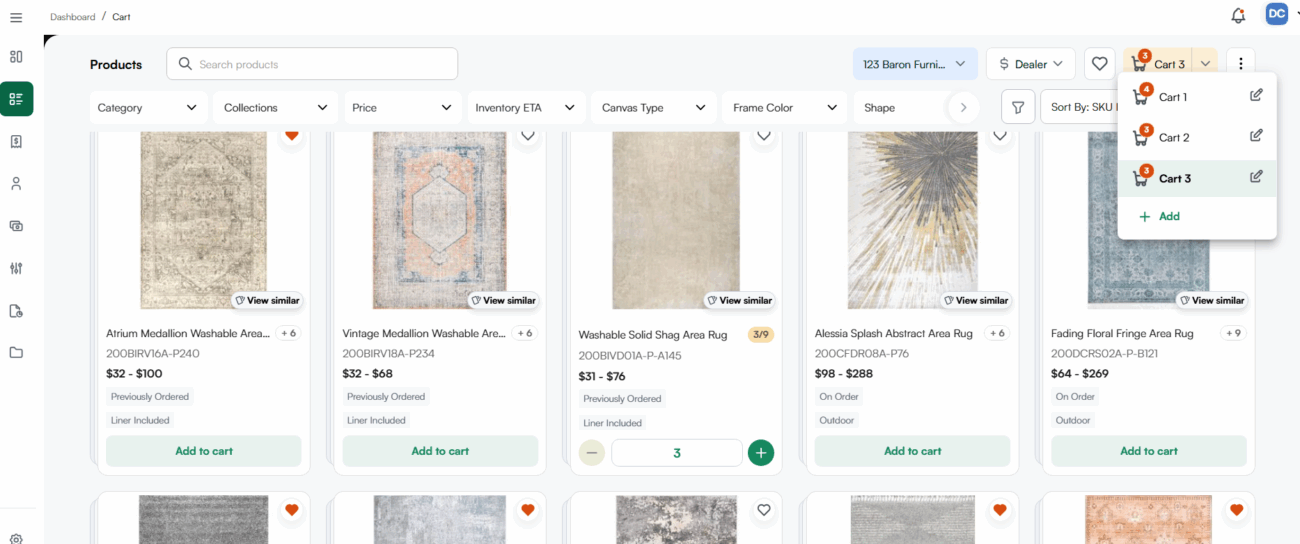
Task: Expand the Category filter dropdown
Action: click(148, 107)
